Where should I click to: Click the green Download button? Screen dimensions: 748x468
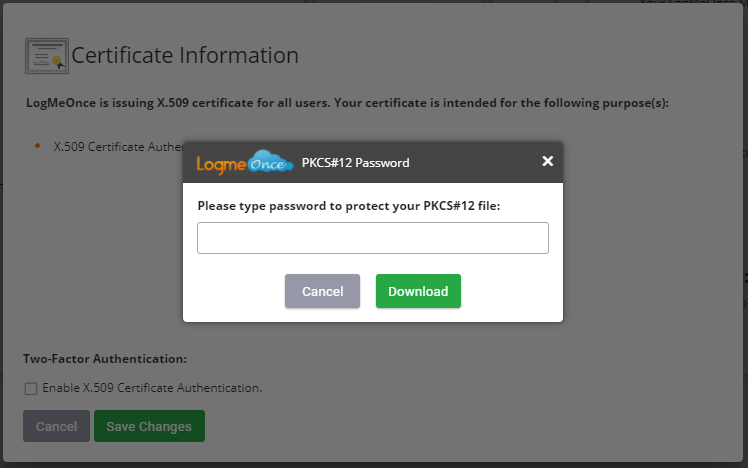coord(418,291)
